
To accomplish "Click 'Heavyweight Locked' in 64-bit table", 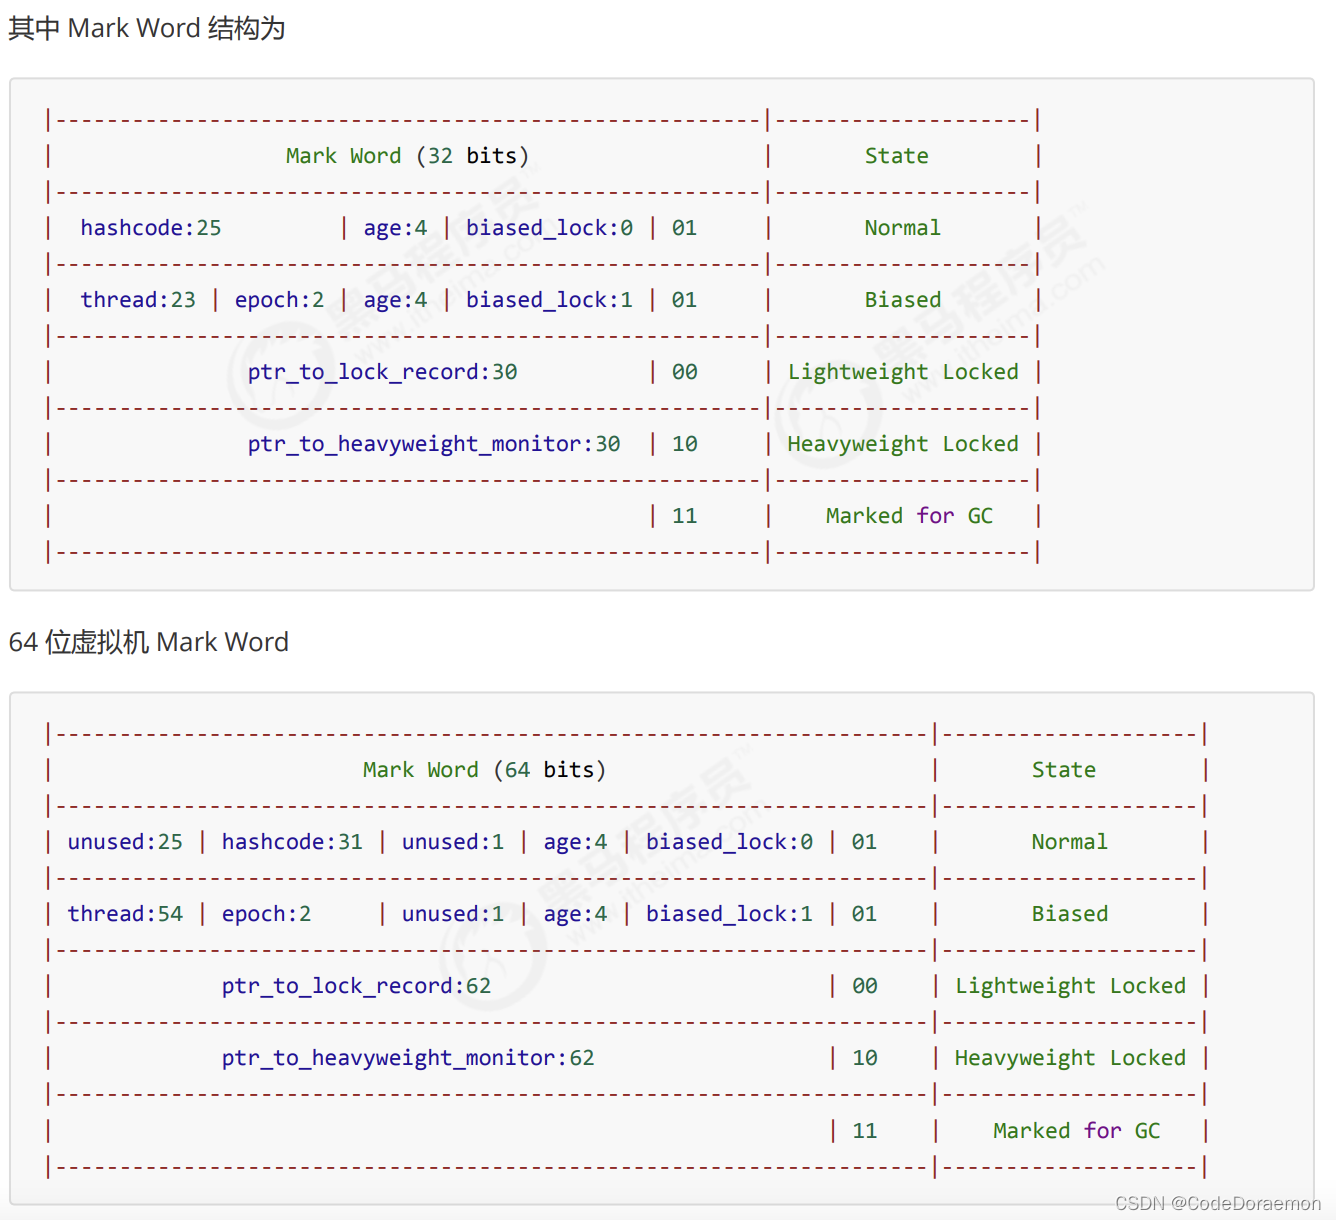I will (x=1070, y=1058).
